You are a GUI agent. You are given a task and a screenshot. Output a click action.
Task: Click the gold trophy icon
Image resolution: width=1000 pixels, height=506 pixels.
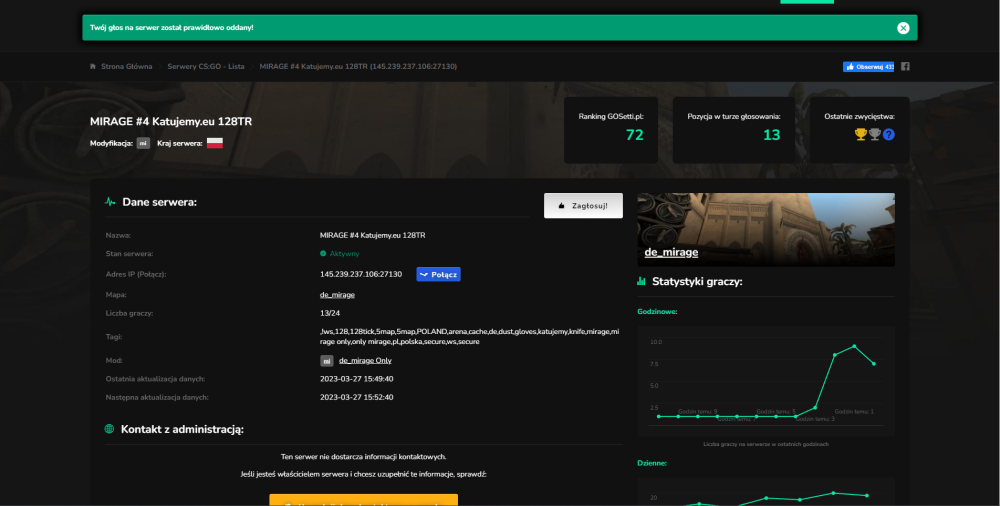[x=861, y=135]
